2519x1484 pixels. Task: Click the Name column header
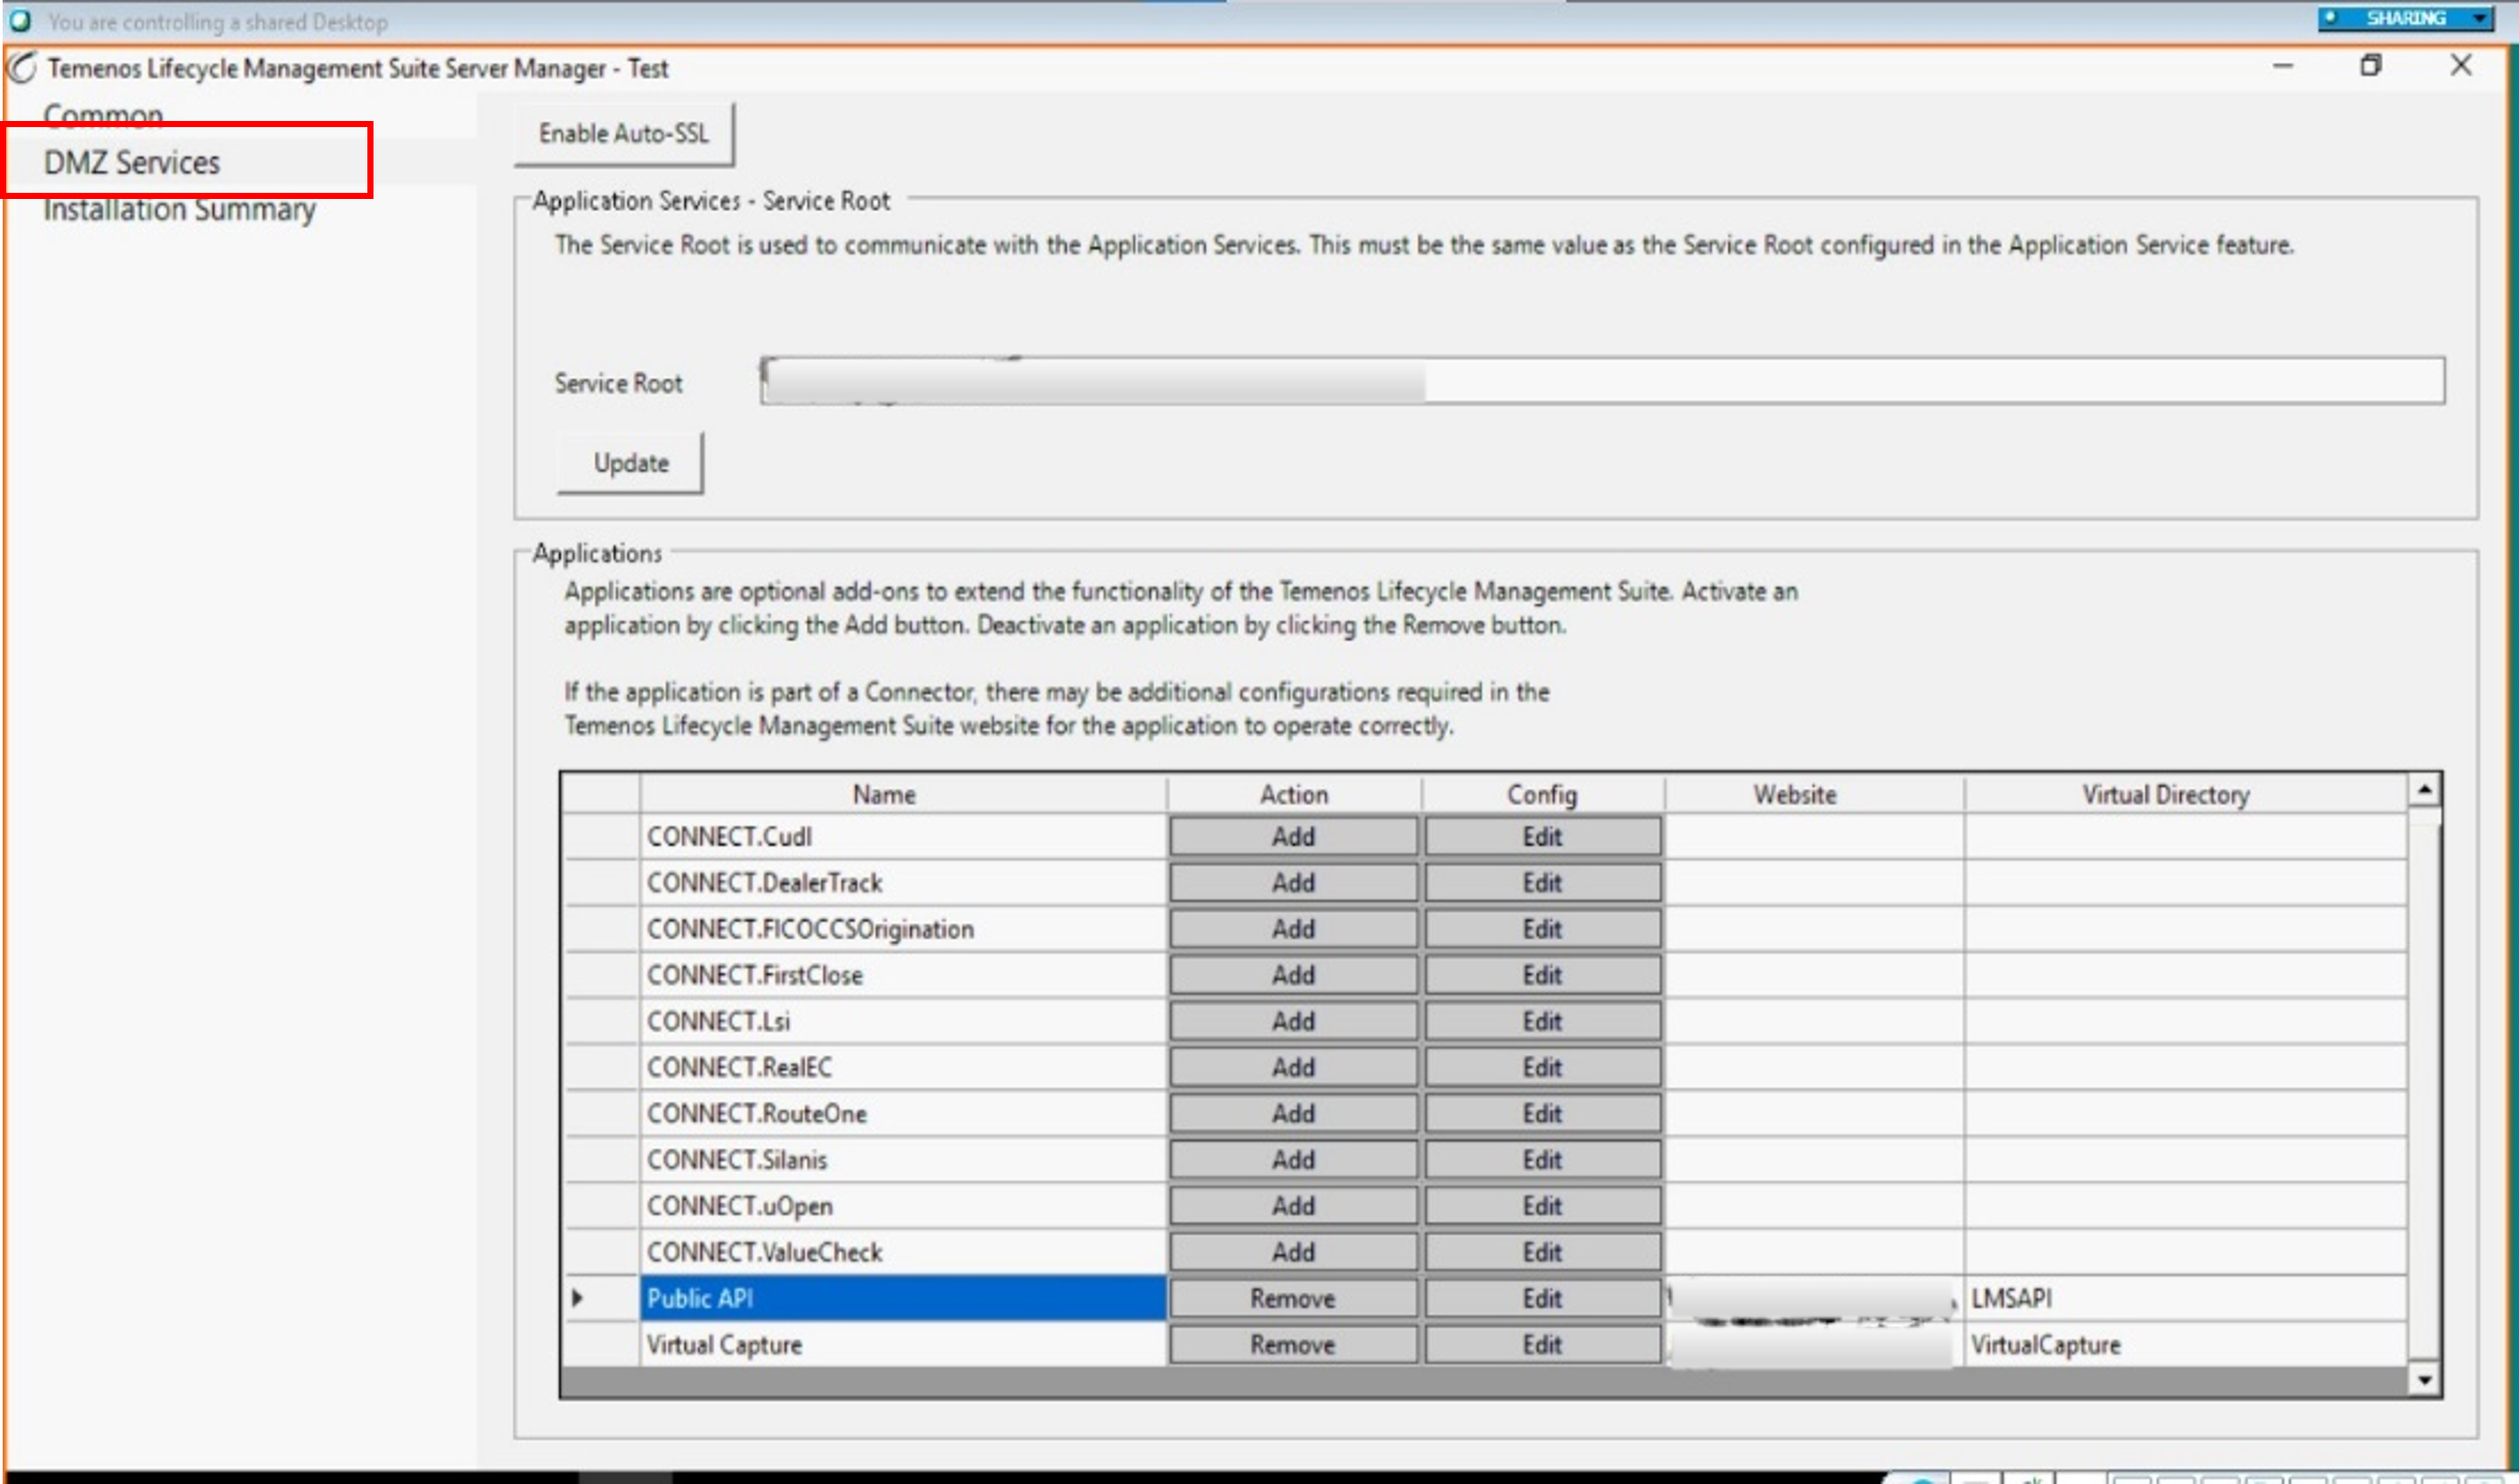(903, 794)
